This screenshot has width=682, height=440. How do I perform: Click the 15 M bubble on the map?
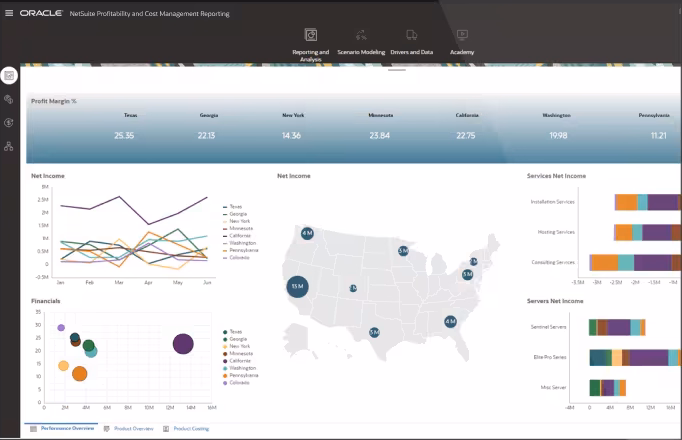[x=297, y=287]
